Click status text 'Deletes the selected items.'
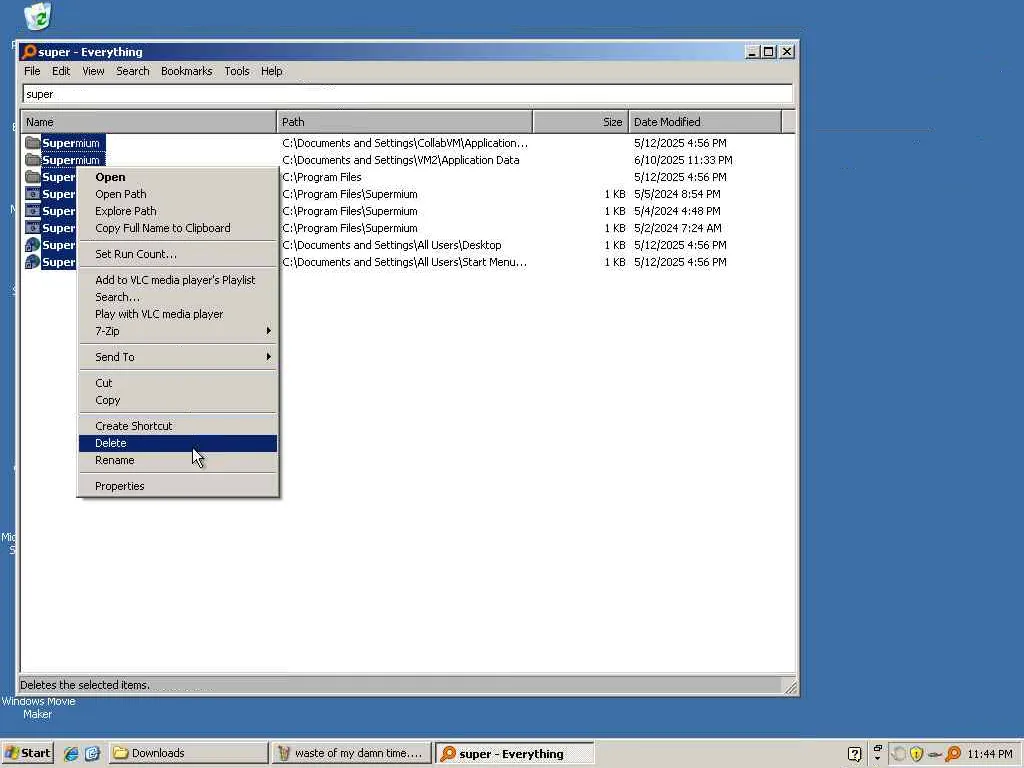The width and height of the screenshot is (1024, 768). (85, 685)
